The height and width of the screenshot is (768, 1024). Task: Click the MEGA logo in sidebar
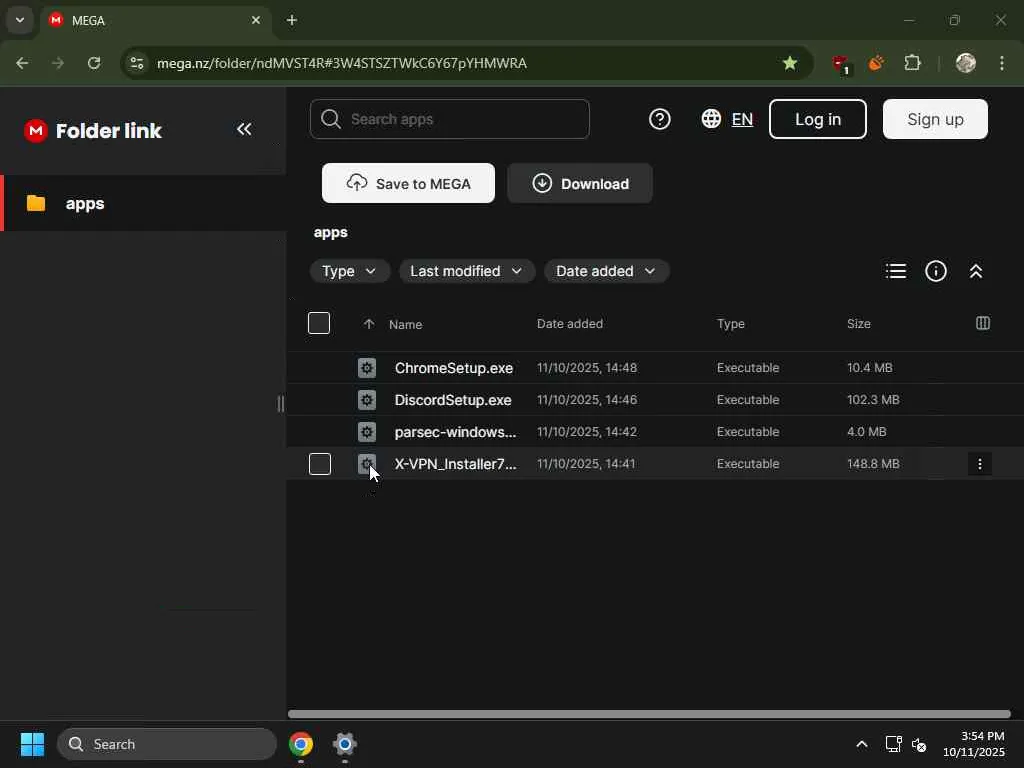point(36,131)
